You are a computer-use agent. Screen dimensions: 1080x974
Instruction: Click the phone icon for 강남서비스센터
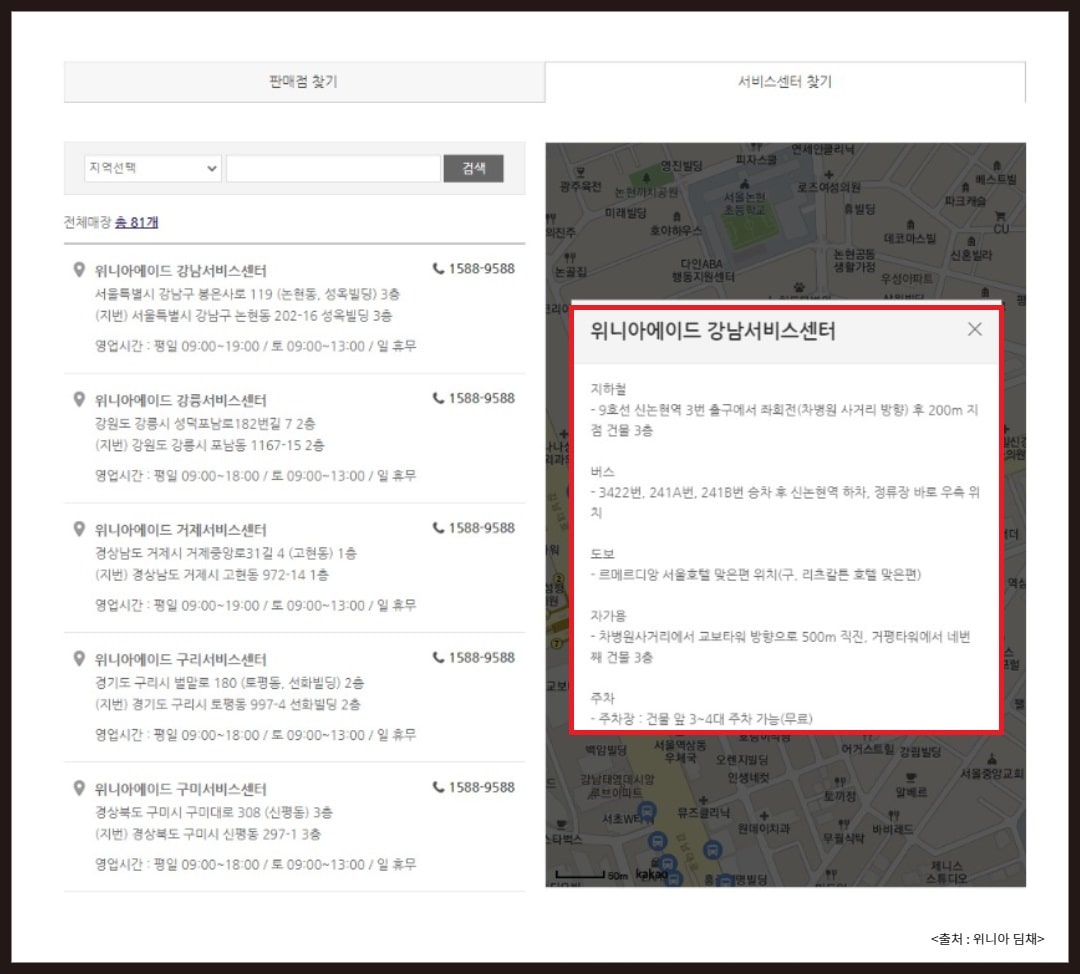tap(438, 269)
